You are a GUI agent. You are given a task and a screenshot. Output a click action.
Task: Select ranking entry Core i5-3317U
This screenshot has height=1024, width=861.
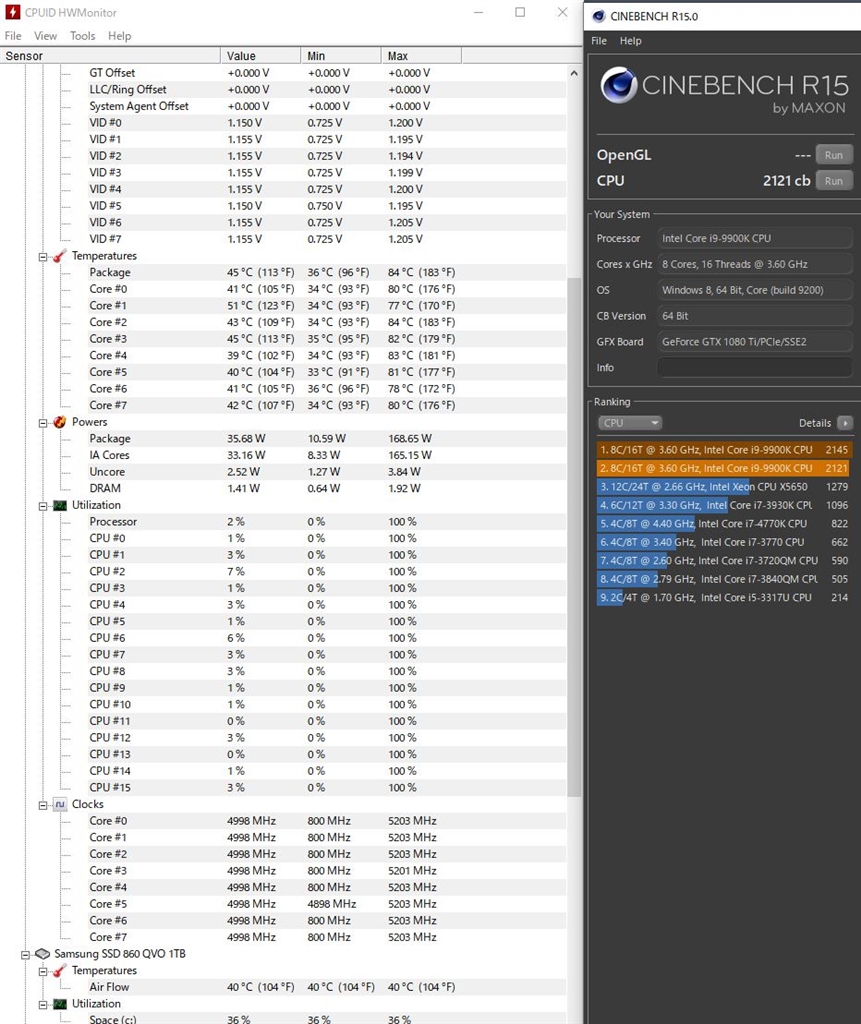click(724, 598)
